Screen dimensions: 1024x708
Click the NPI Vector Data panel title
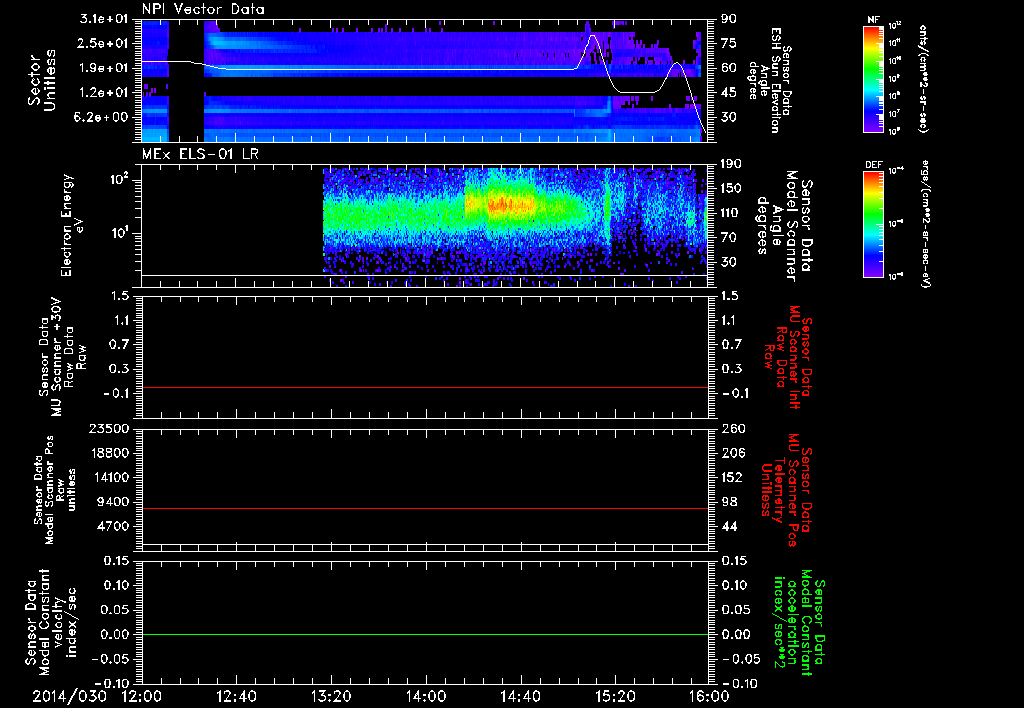(203, 9)
